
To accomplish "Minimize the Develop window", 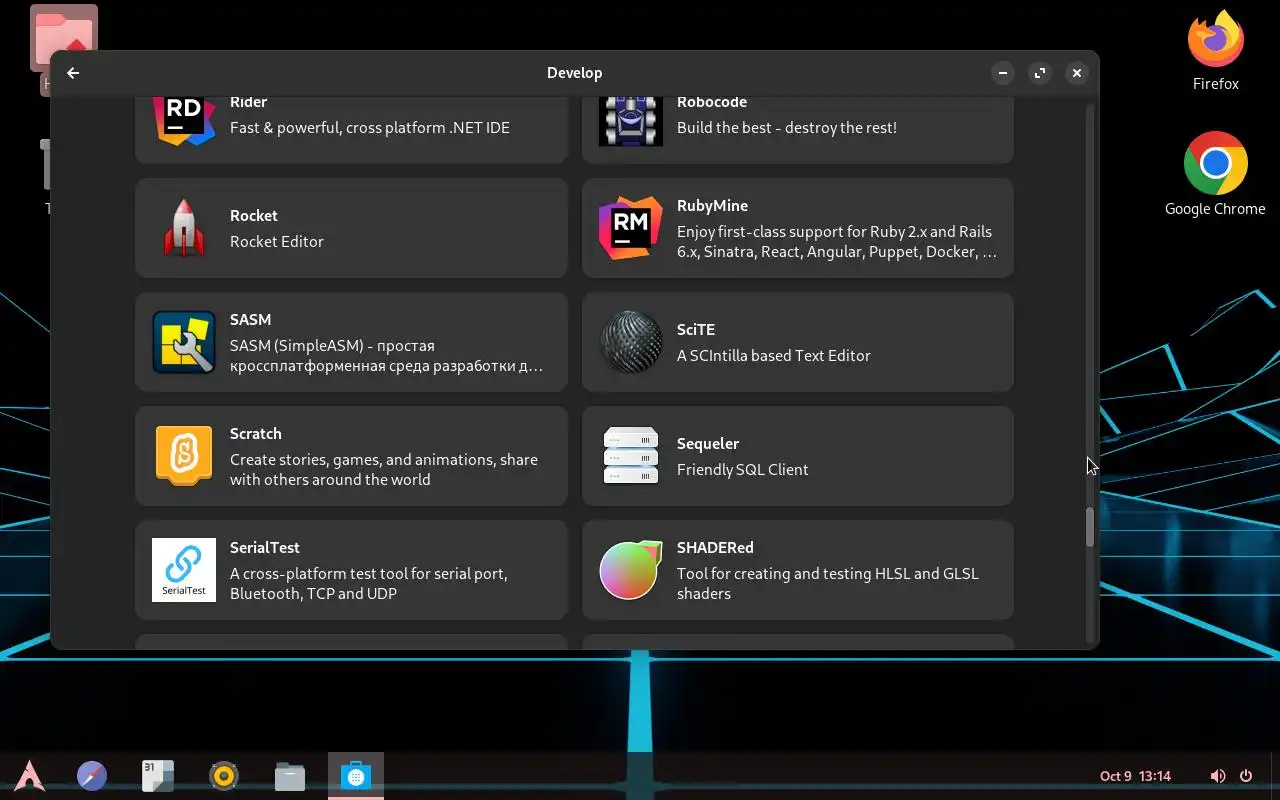I will point(1003,73).
